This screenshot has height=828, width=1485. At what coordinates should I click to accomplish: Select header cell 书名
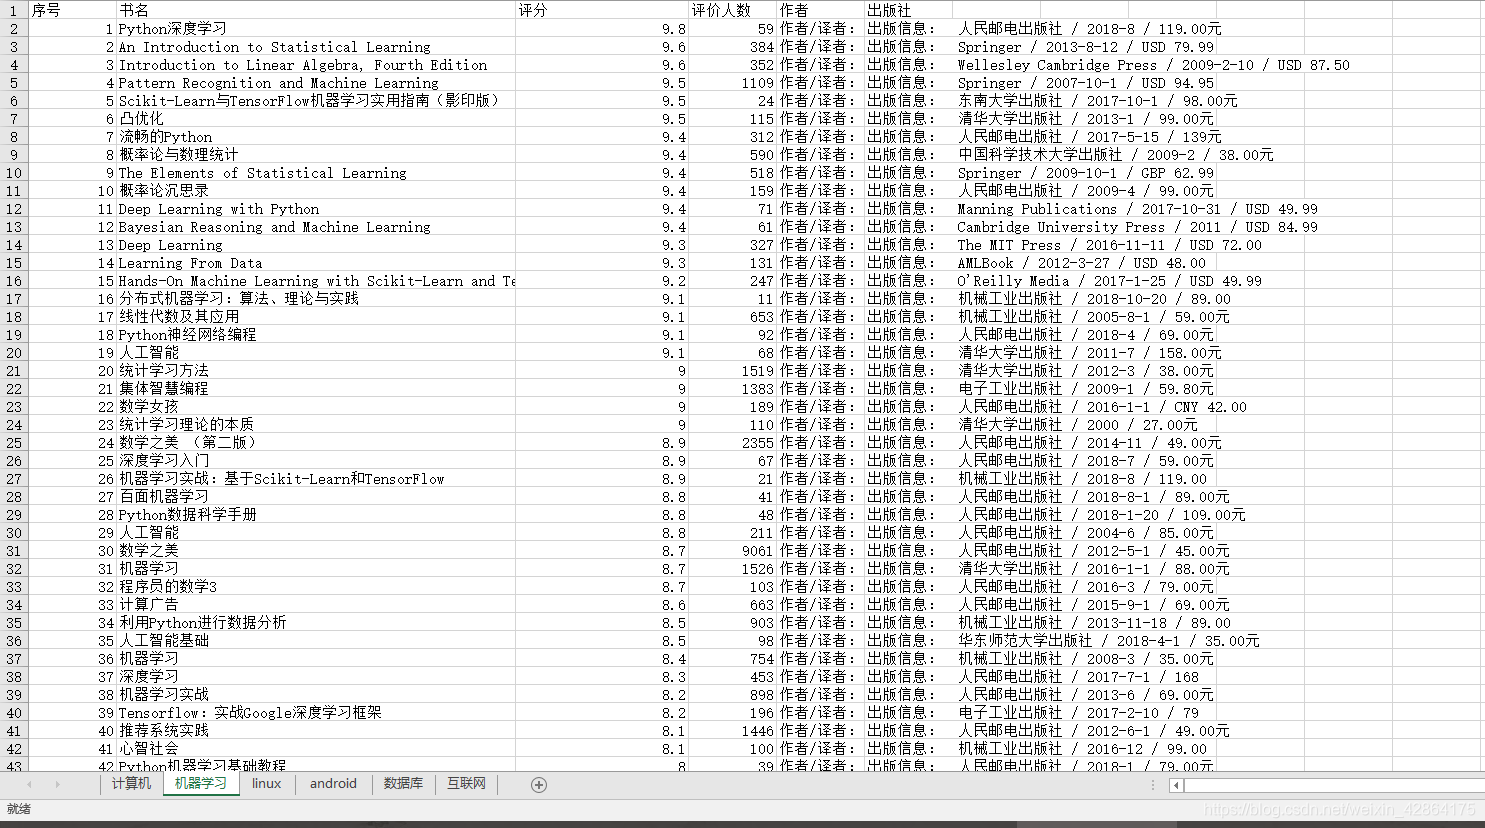(316, 10)
